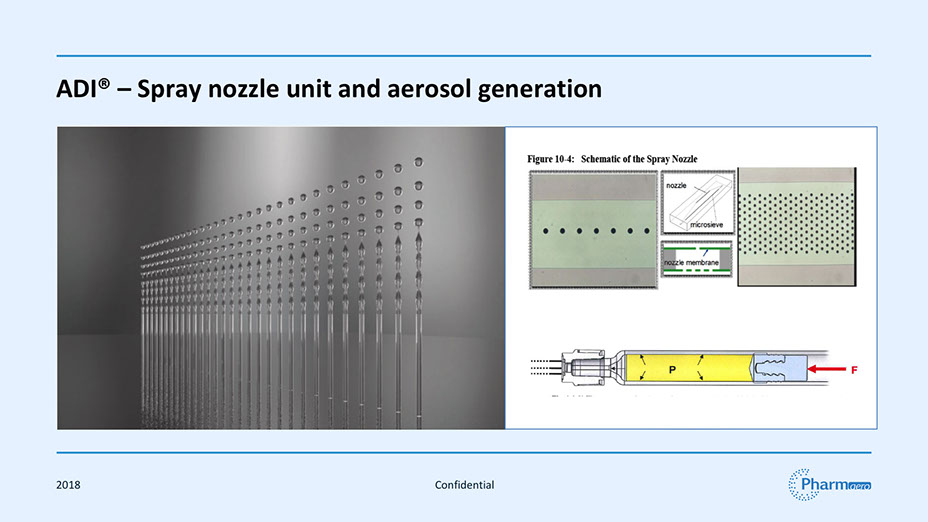Image resolution: width=928 pixels, height=522 pixels.
Task: Click the 2018 year in the footer
Action: coord(69,485)
